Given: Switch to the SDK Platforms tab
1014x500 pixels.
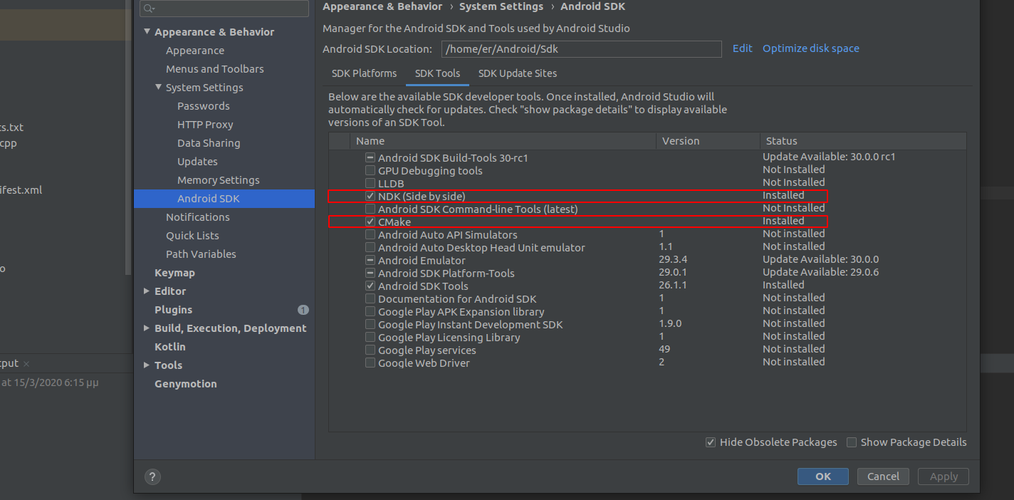Looking at the screenshot, I should tap(364, 73).
